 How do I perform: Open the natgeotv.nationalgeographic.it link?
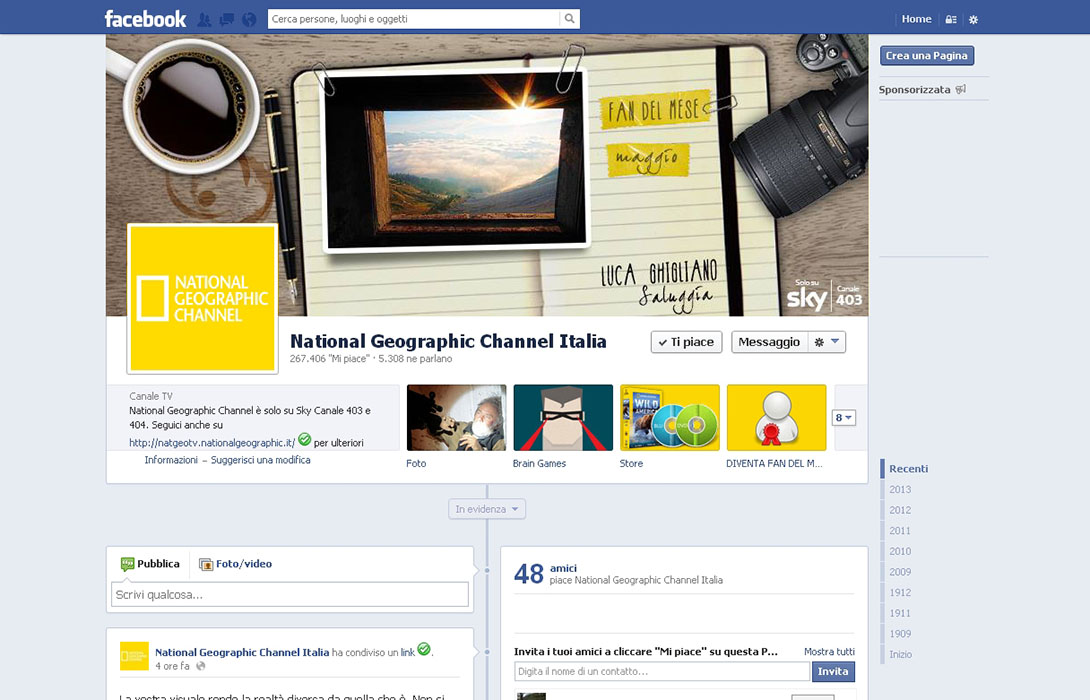coord(212,443)
